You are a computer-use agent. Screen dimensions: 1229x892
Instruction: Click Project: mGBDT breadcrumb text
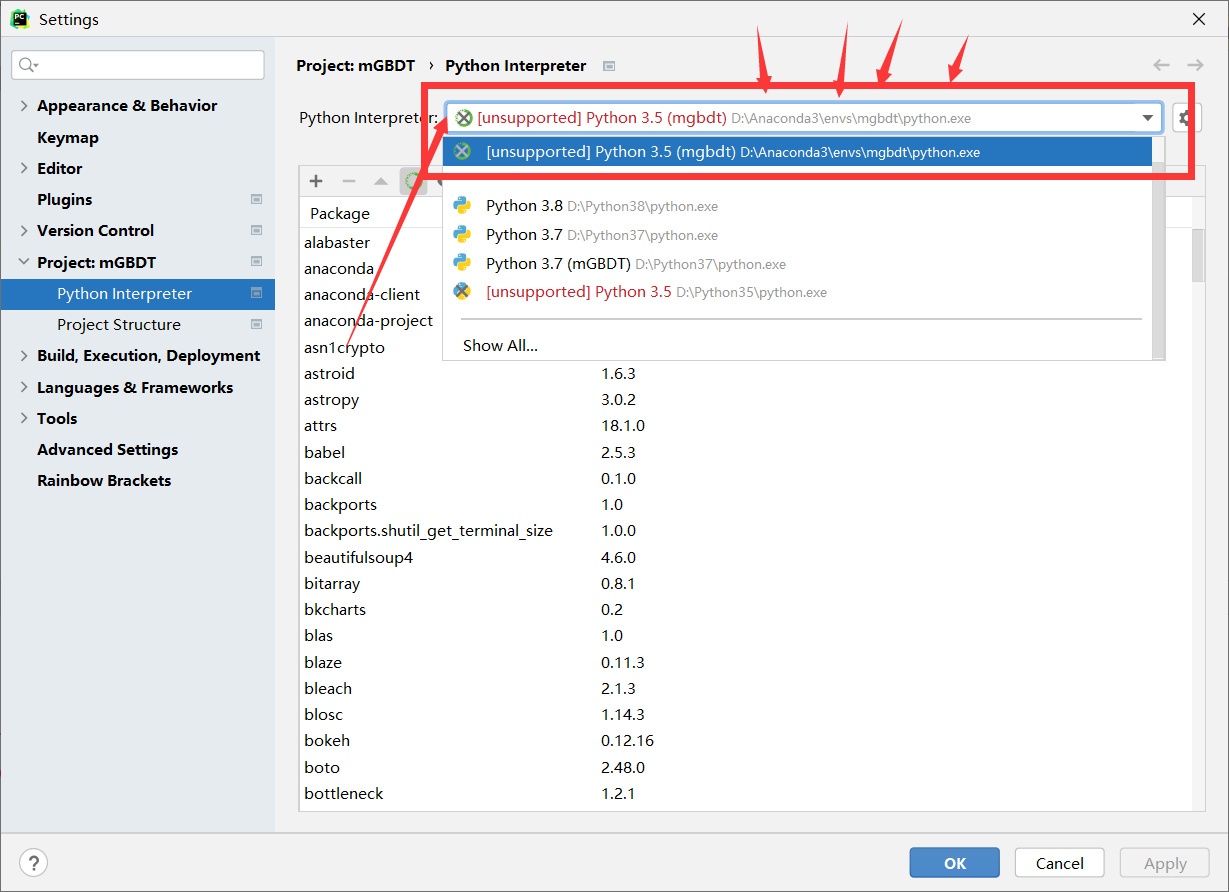[x=355, y=66]
